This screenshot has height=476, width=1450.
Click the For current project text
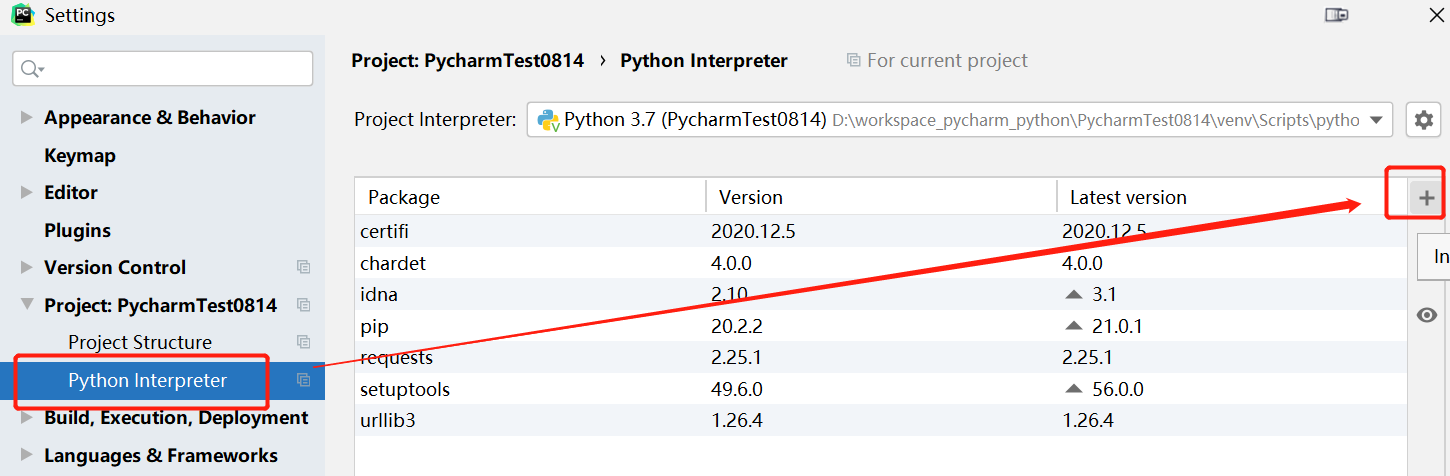click(x=947, y=61)
